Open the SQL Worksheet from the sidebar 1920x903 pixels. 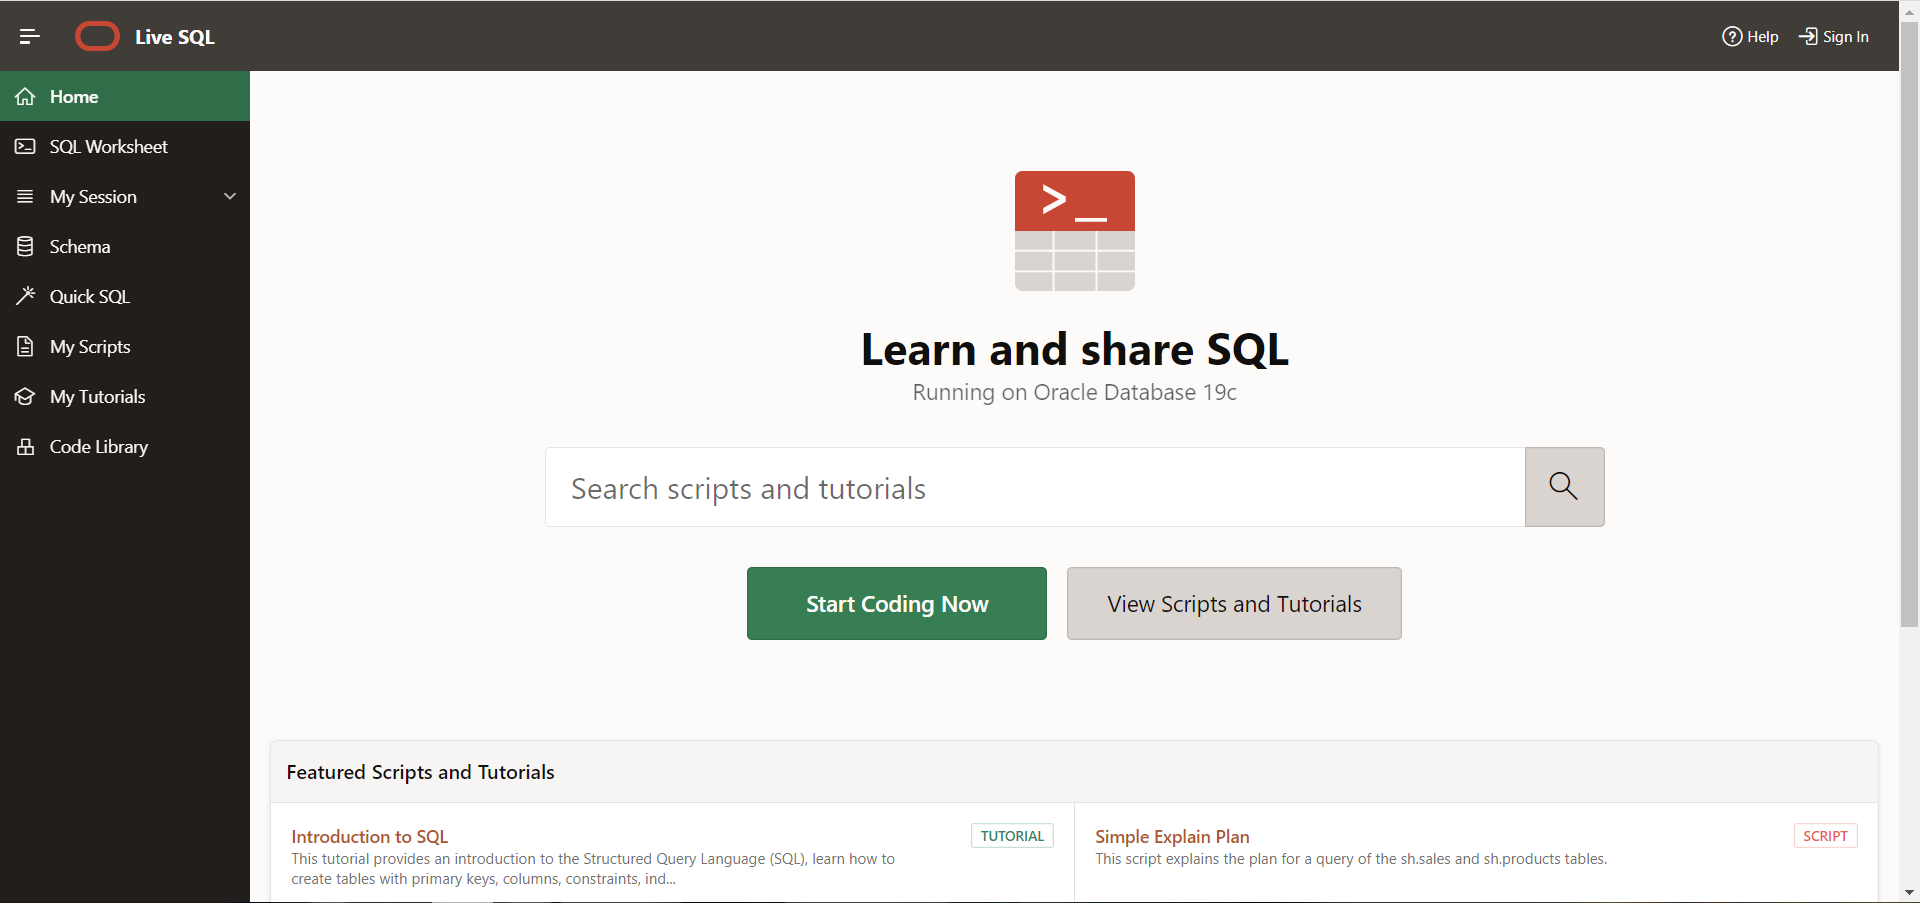tap(108, 146)
